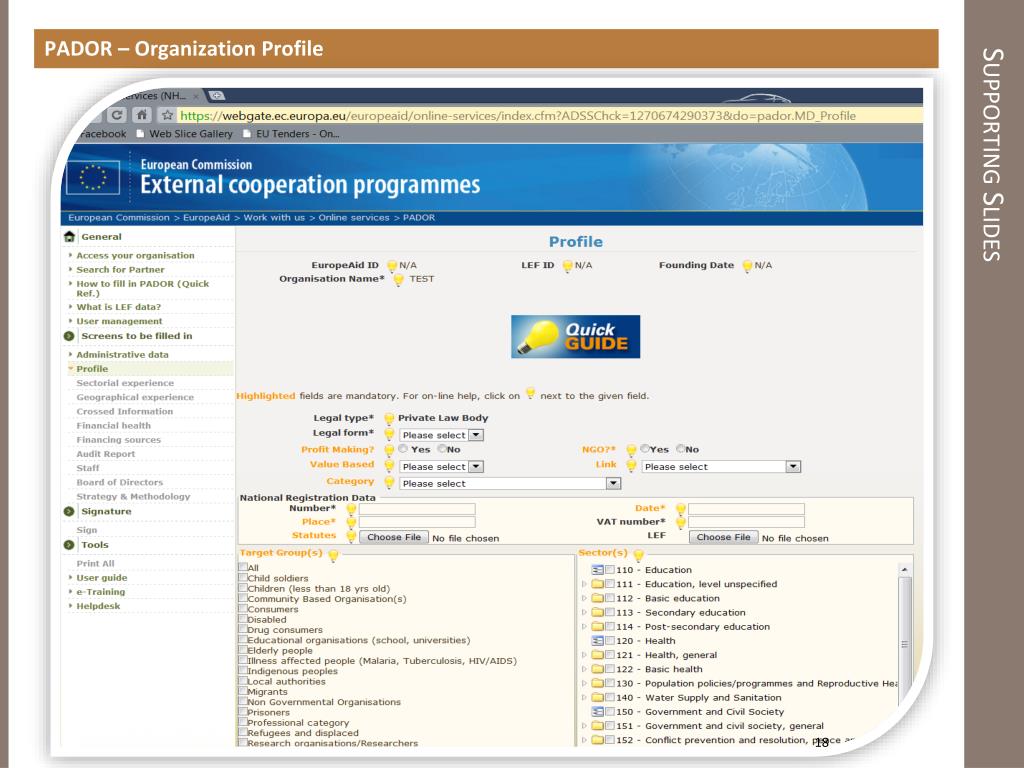Click the help bulb next to Founding Date
Viewport: 1024px width, 768px height.
click(747, 266)
